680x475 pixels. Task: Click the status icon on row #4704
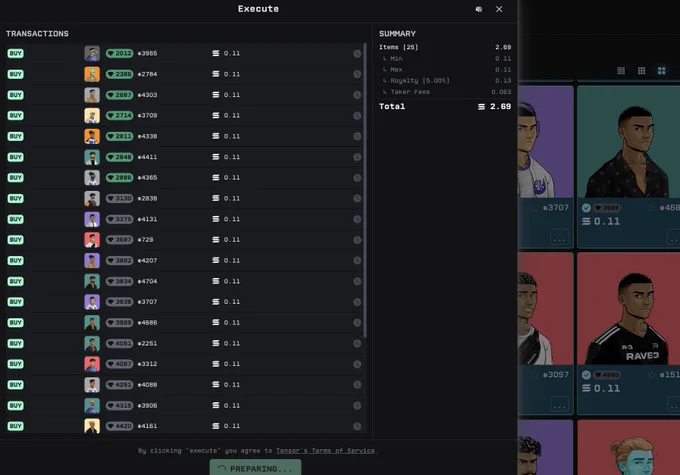tap(357, 281)
